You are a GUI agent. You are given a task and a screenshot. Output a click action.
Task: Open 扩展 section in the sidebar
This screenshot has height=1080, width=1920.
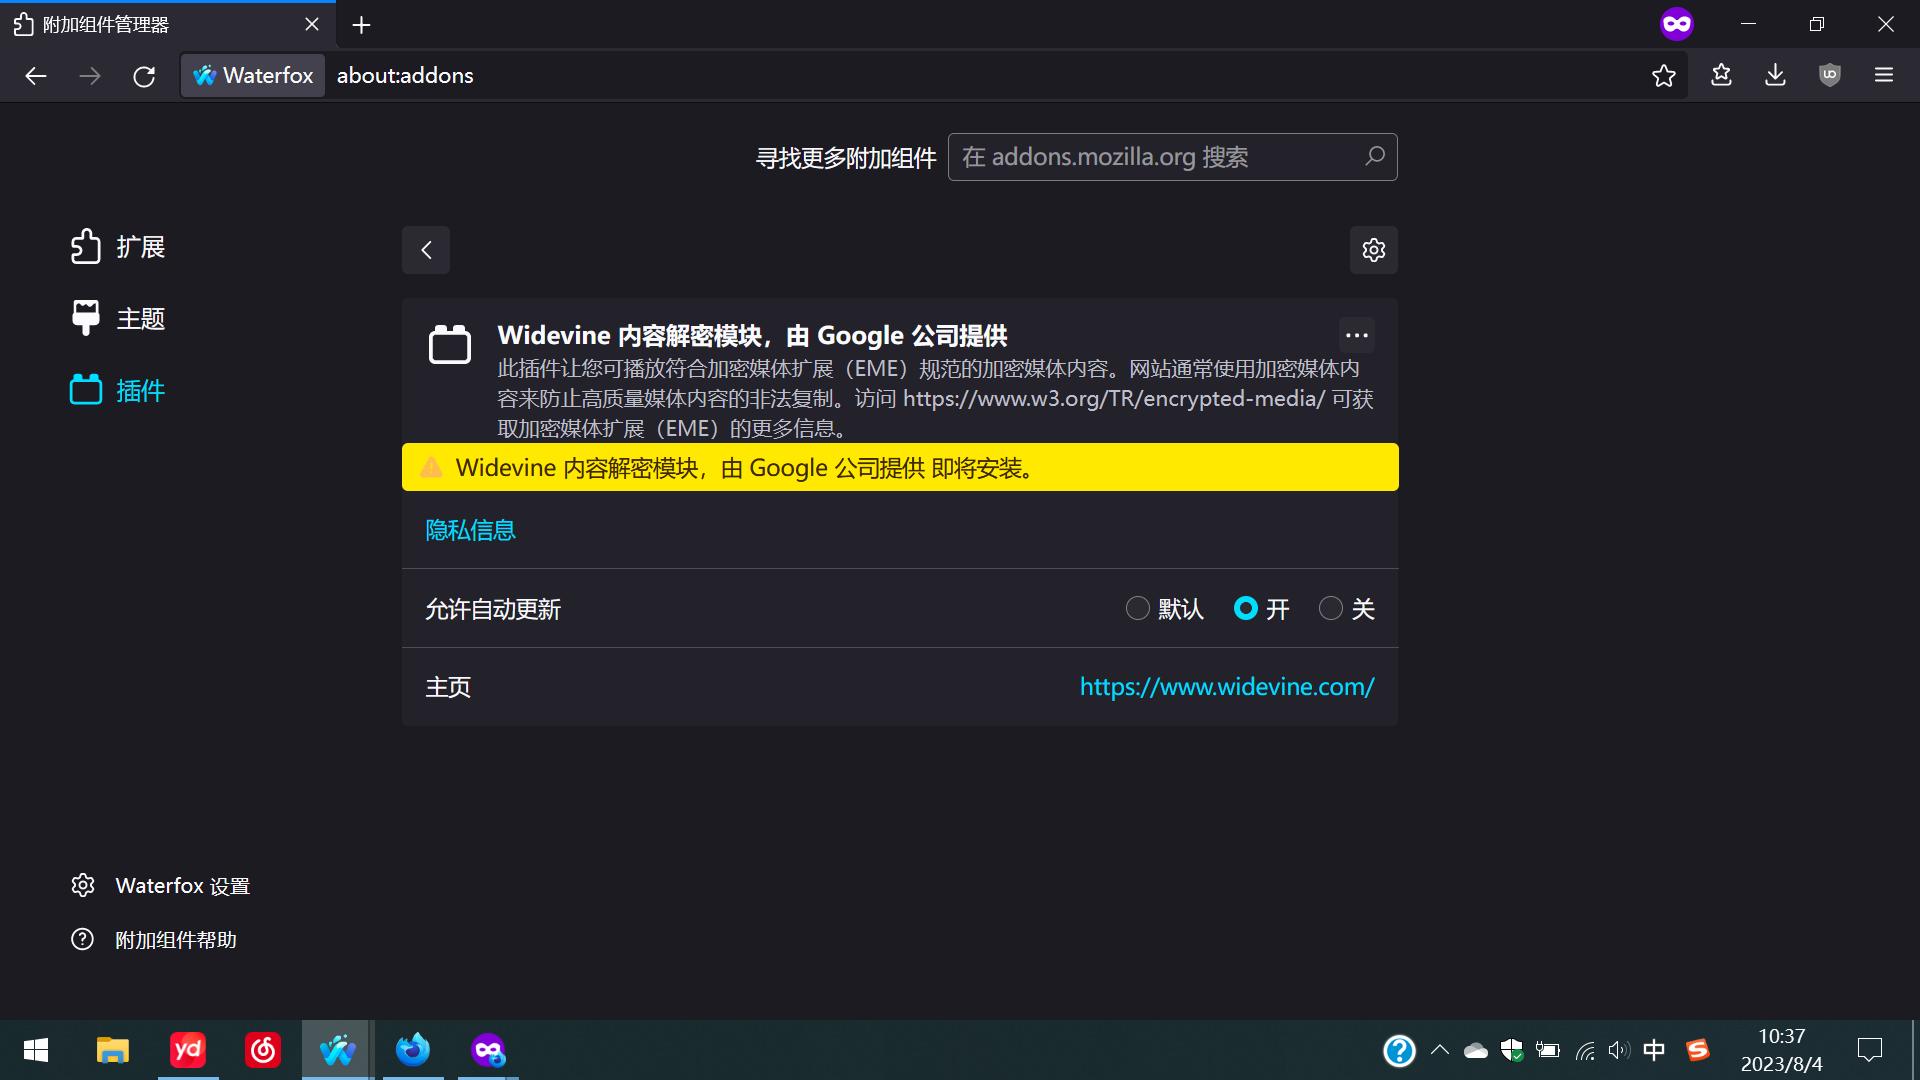pos(140,247)
